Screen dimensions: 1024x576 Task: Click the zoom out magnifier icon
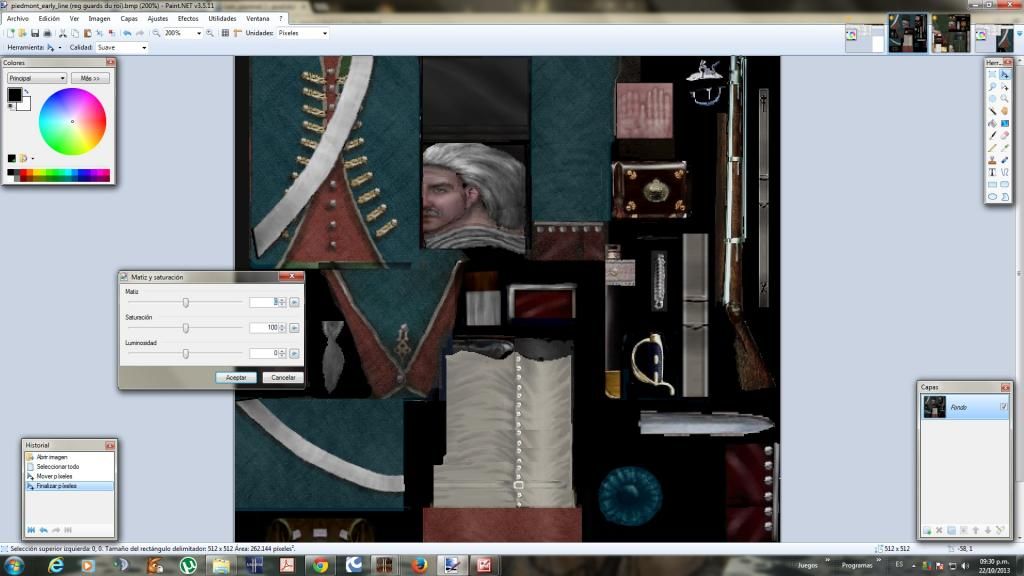(x=157, y=33)
